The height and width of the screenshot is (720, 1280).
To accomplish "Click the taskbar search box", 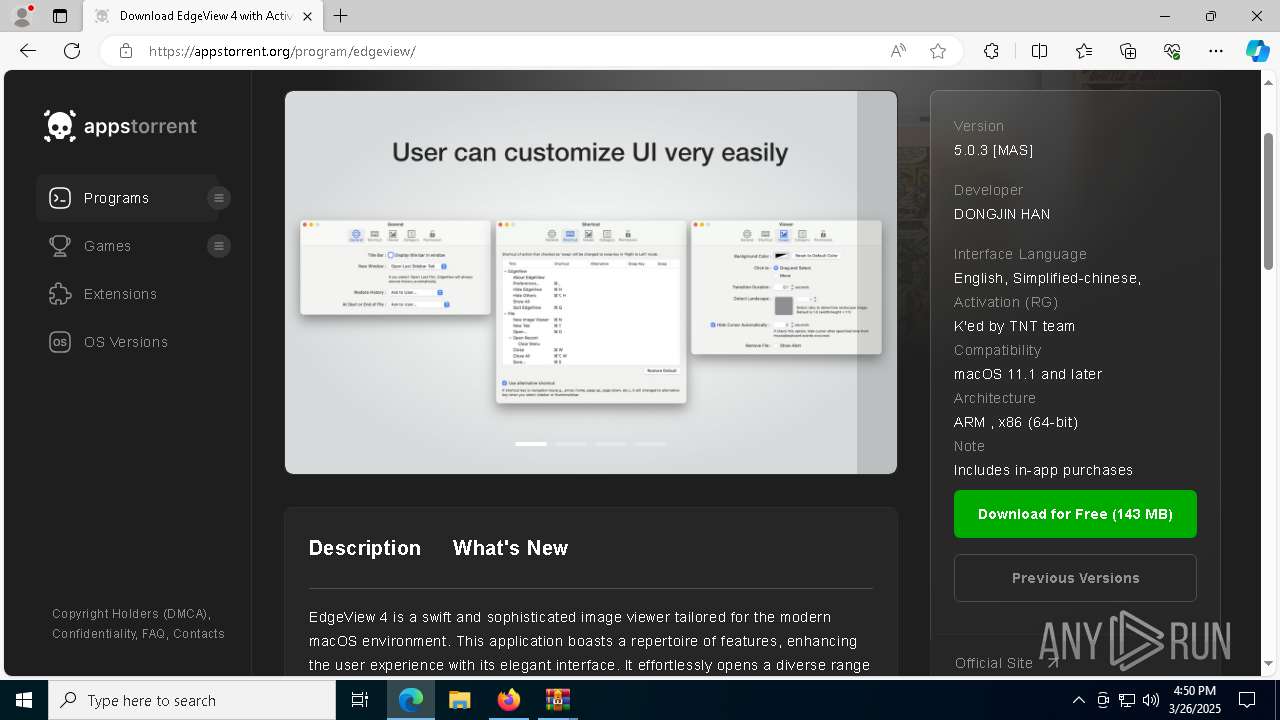I will click(x=192, y=700).
